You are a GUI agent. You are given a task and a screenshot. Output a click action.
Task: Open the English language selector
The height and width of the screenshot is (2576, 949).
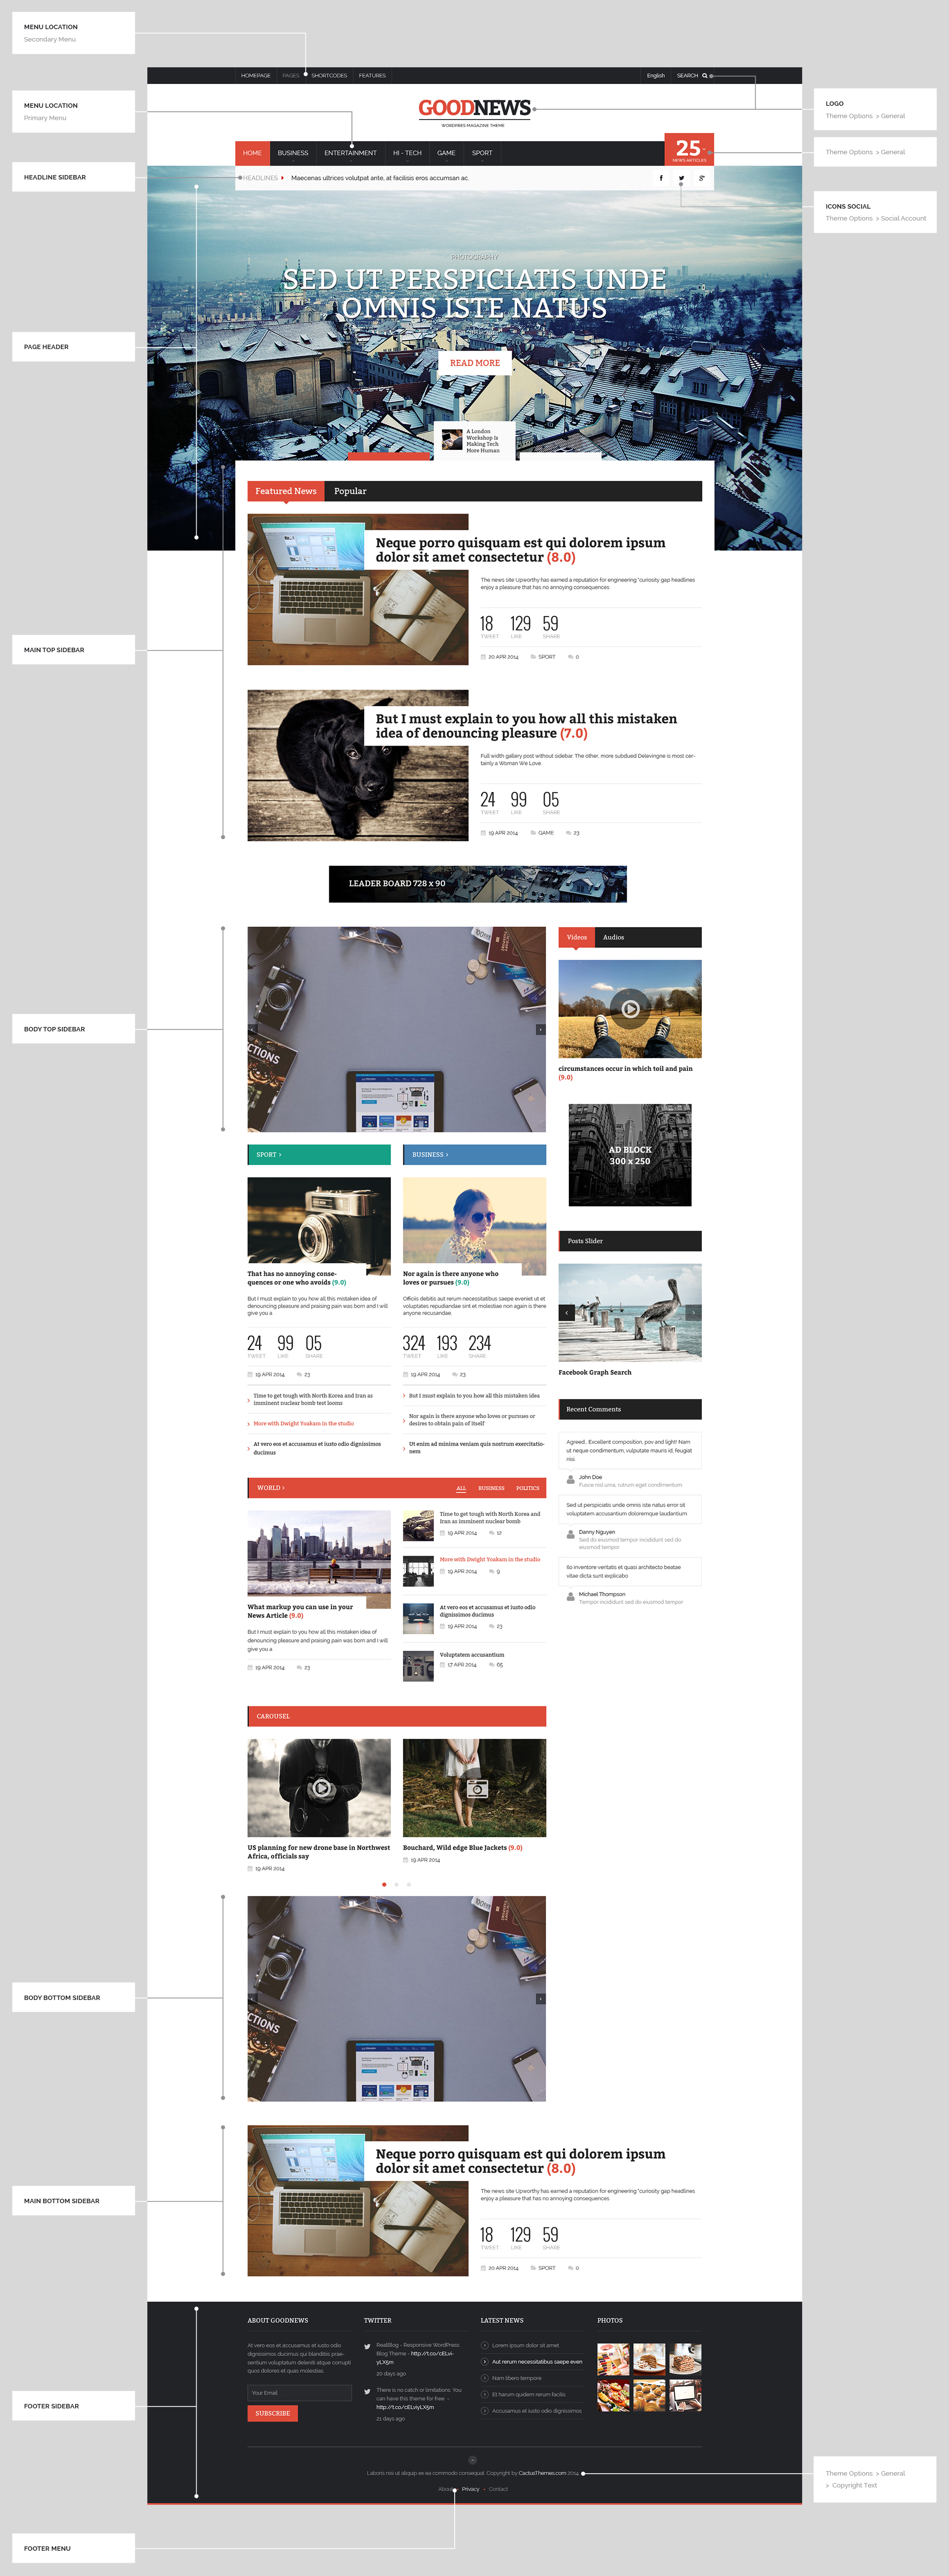(x=655, y=76)
